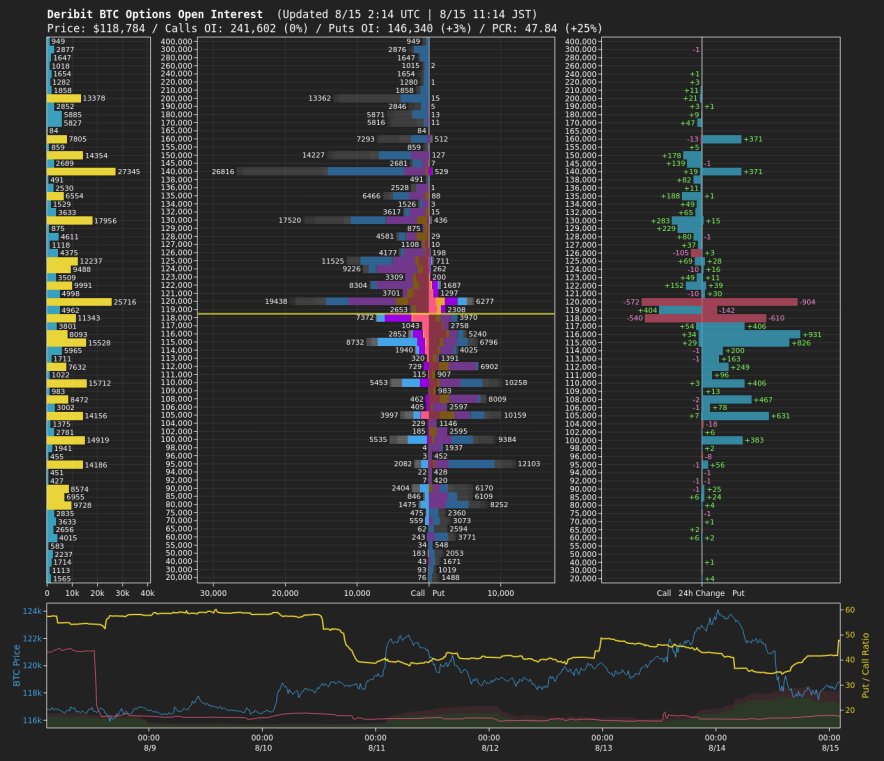Viewport: 884px width, 761px height.
Task: Click the "13362" call open interest value
Action: click(320, 98)
